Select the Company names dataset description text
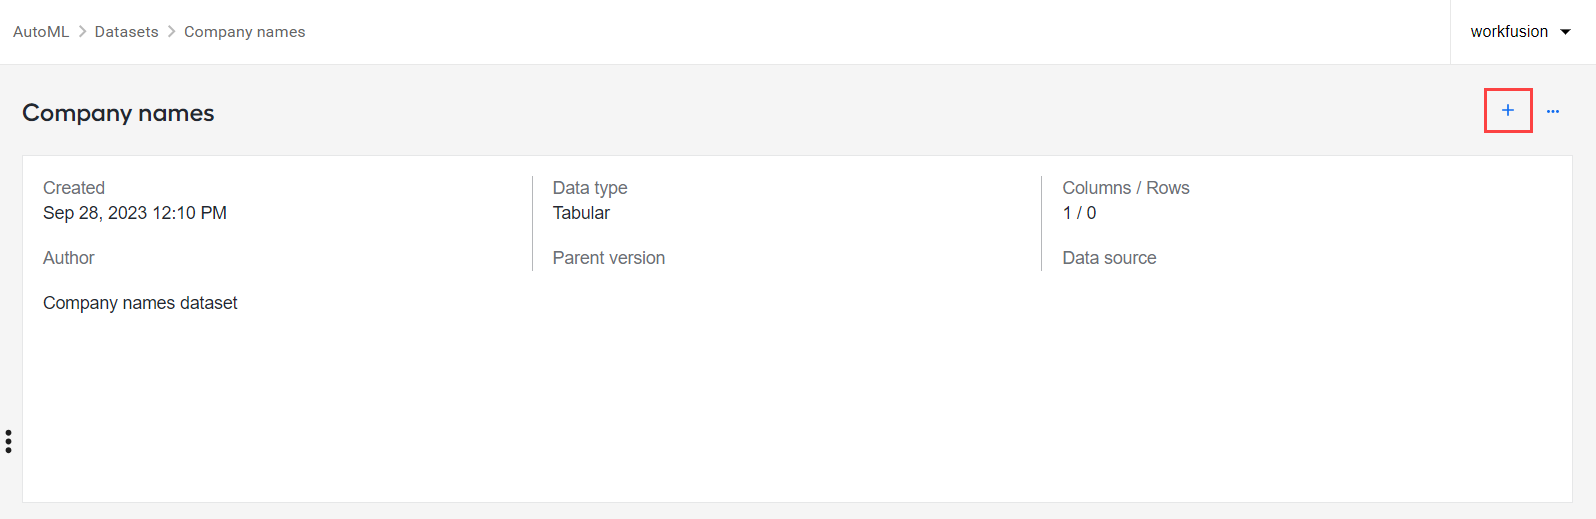 [x=140, y=303]
